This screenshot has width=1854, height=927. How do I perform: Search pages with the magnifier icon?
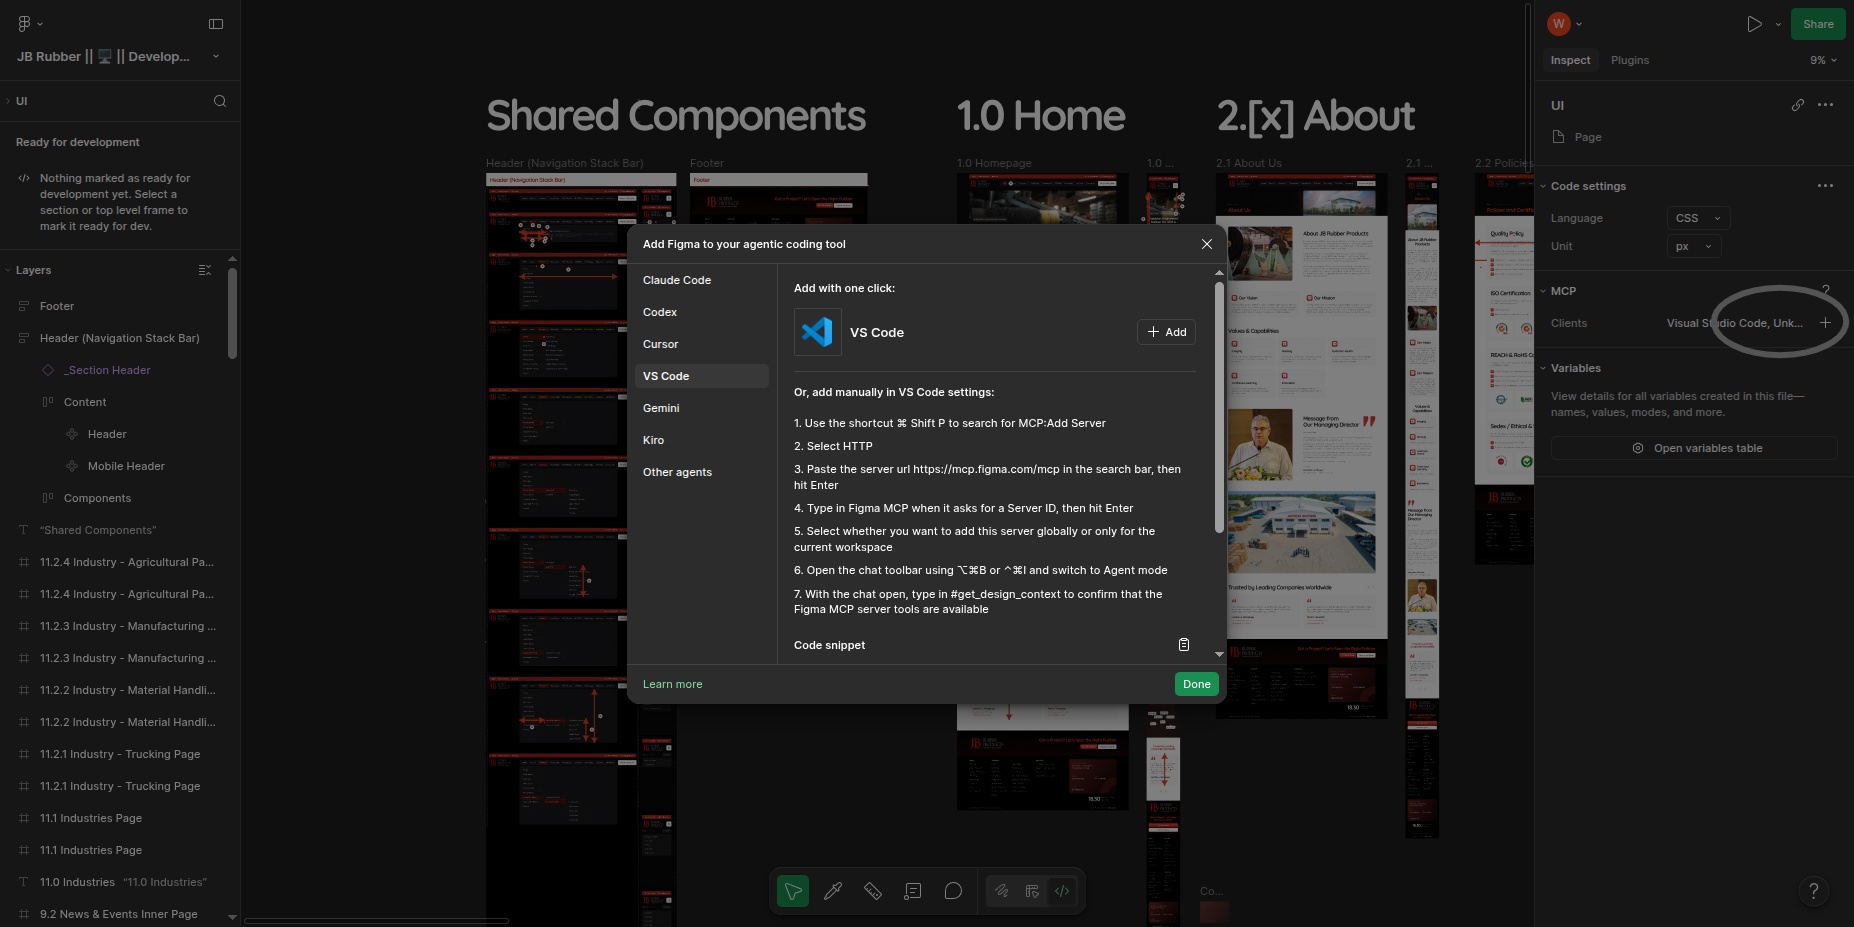pos(220,101)
